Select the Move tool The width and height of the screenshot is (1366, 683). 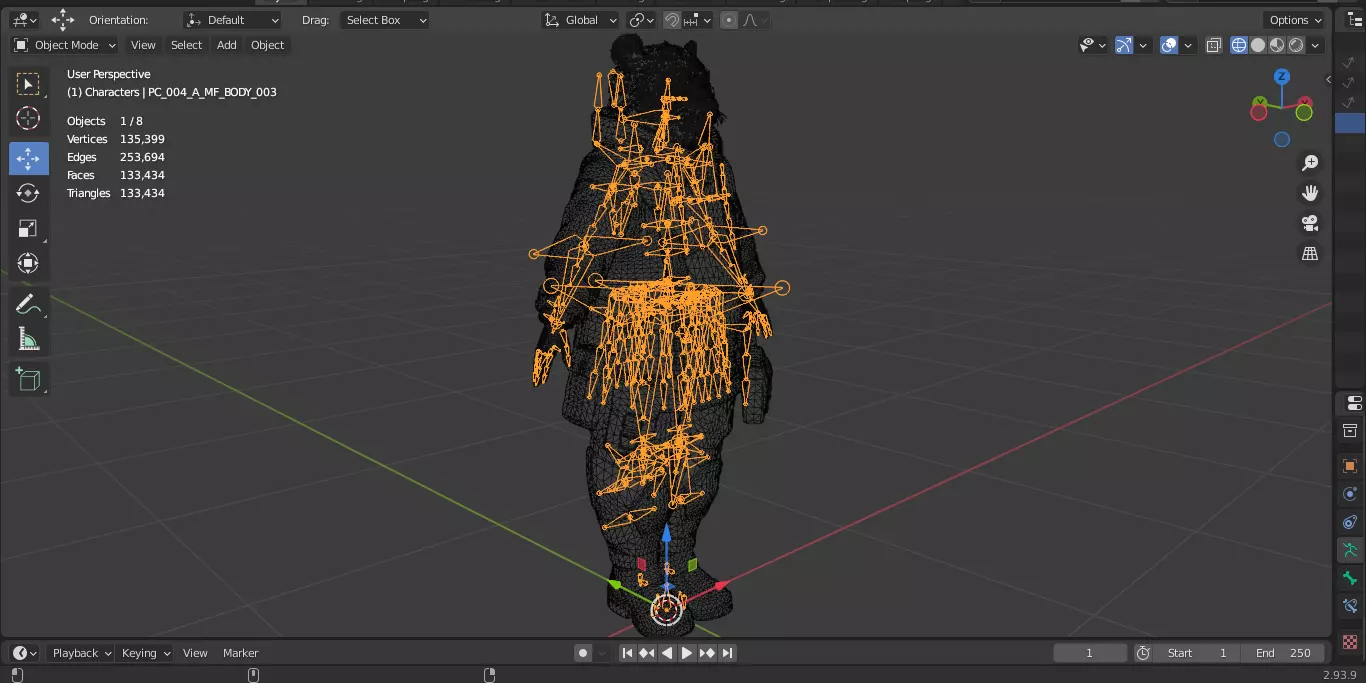coord(28,158)
